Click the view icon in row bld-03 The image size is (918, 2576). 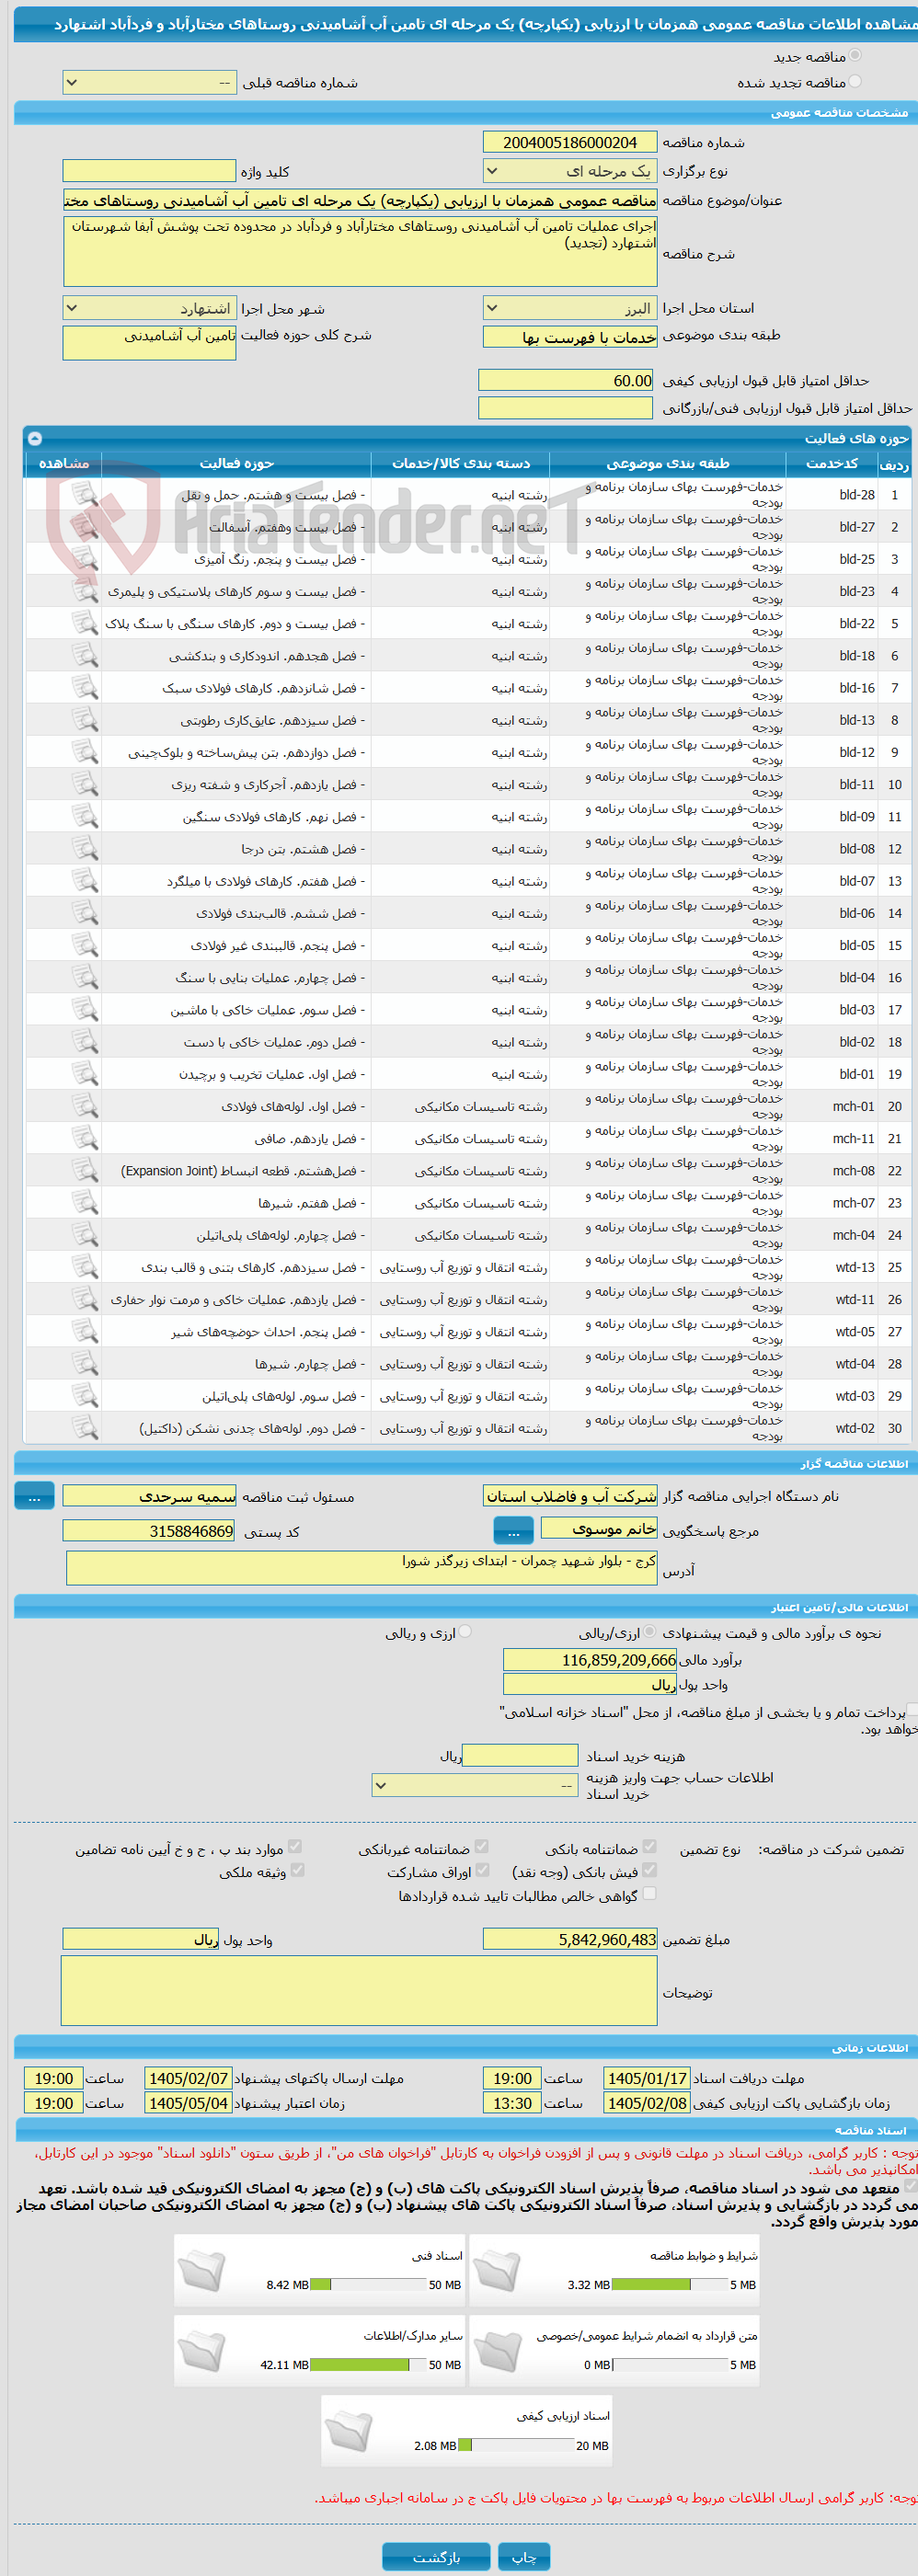point(84,1010)
